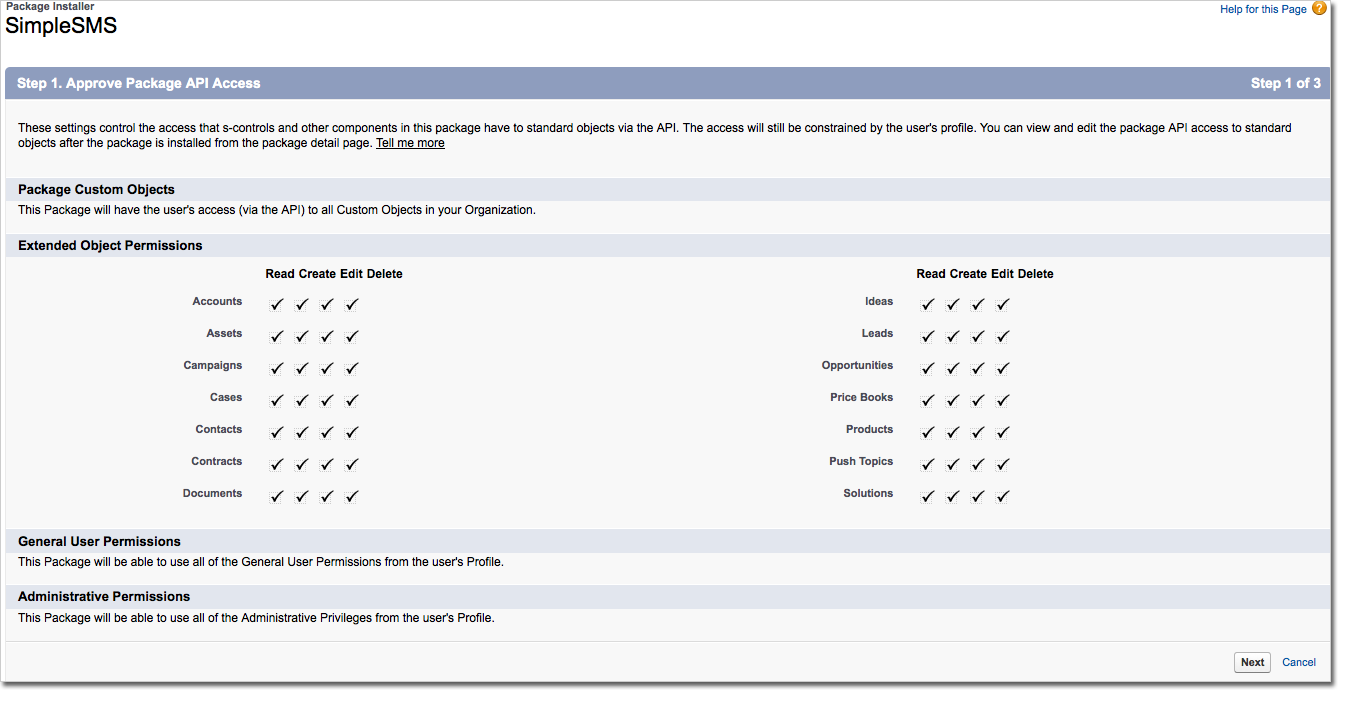Toggle the Price Books Create checkmark
The image size is (1351, 702).
click(953, 400)
